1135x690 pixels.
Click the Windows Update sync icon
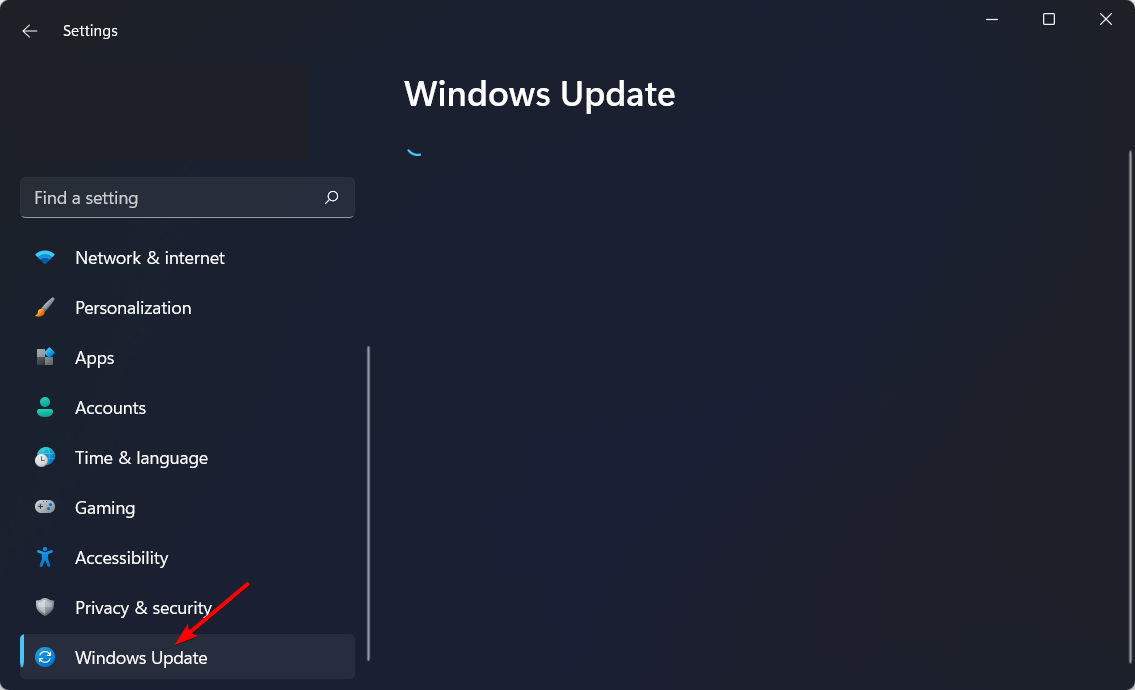45,657
